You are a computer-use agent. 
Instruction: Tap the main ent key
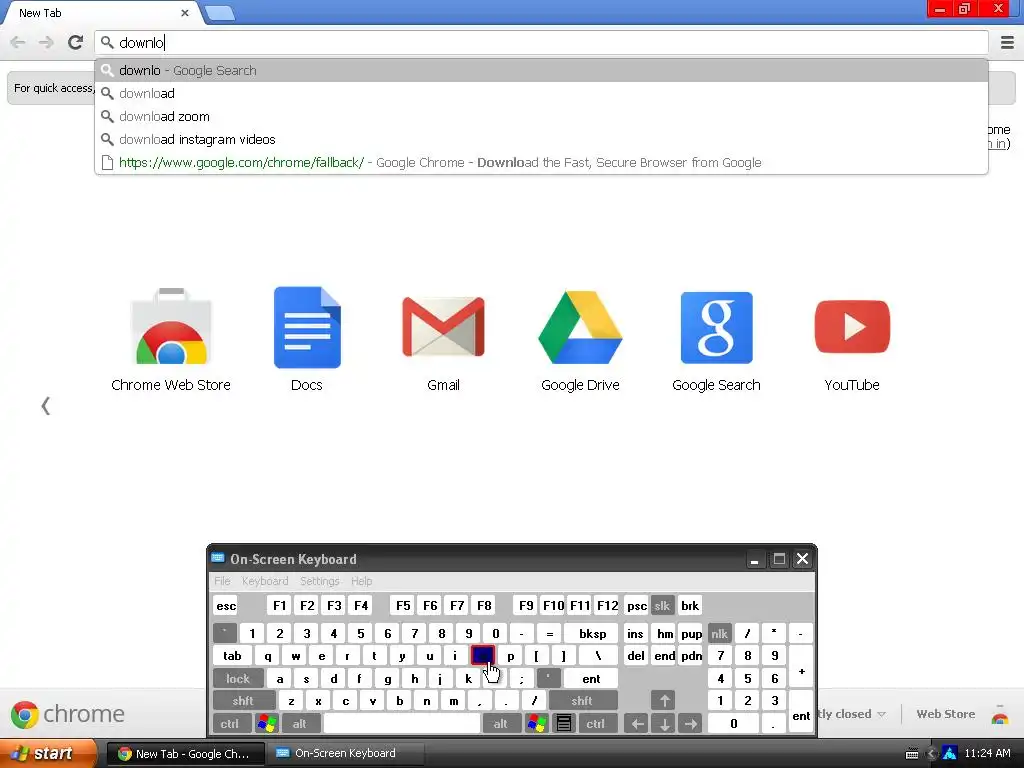pyautogui.click(x=591, y=679)
